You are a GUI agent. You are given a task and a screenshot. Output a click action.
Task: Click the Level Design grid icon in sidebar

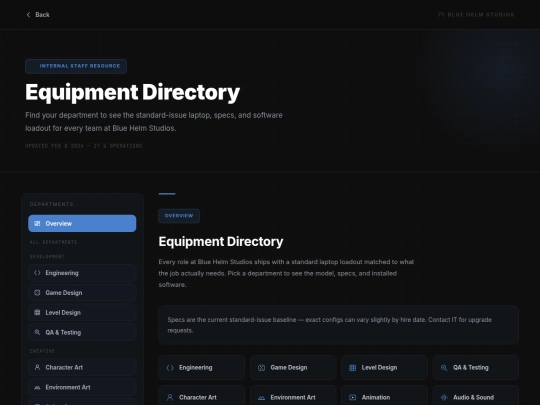(x=37, y=312)
